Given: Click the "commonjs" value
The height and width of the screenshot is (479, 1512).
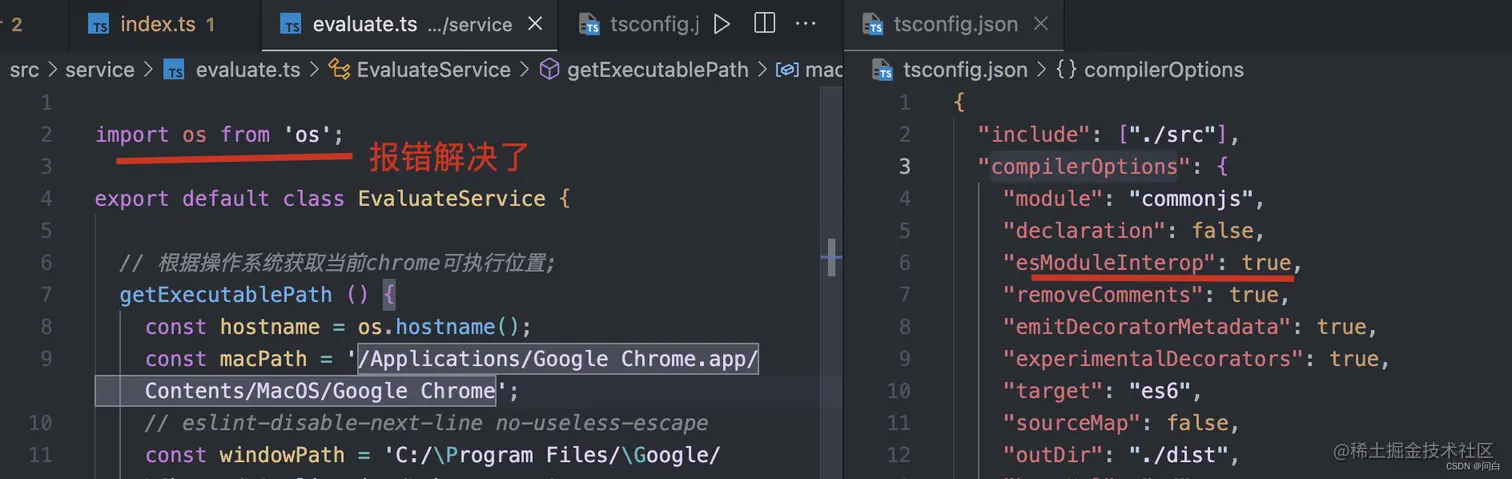Looking at the screenshot, I should [1191, 198].
